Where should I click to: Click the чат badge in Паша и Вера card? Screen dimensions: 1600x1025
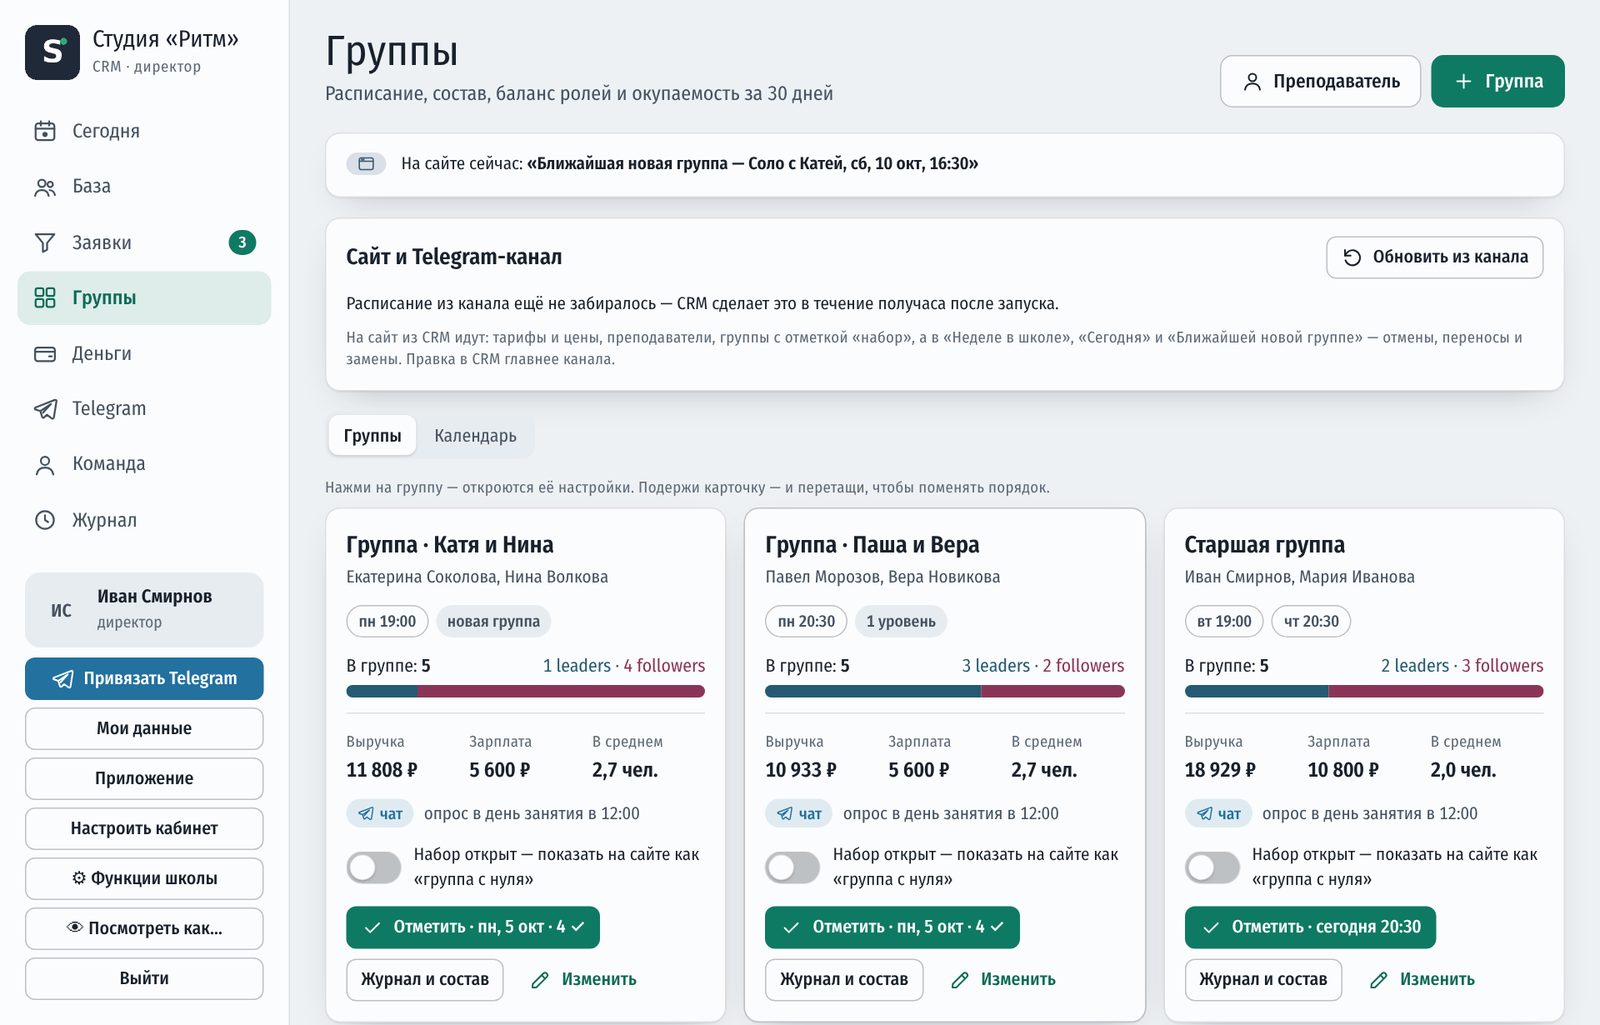[x=799, y=814]
